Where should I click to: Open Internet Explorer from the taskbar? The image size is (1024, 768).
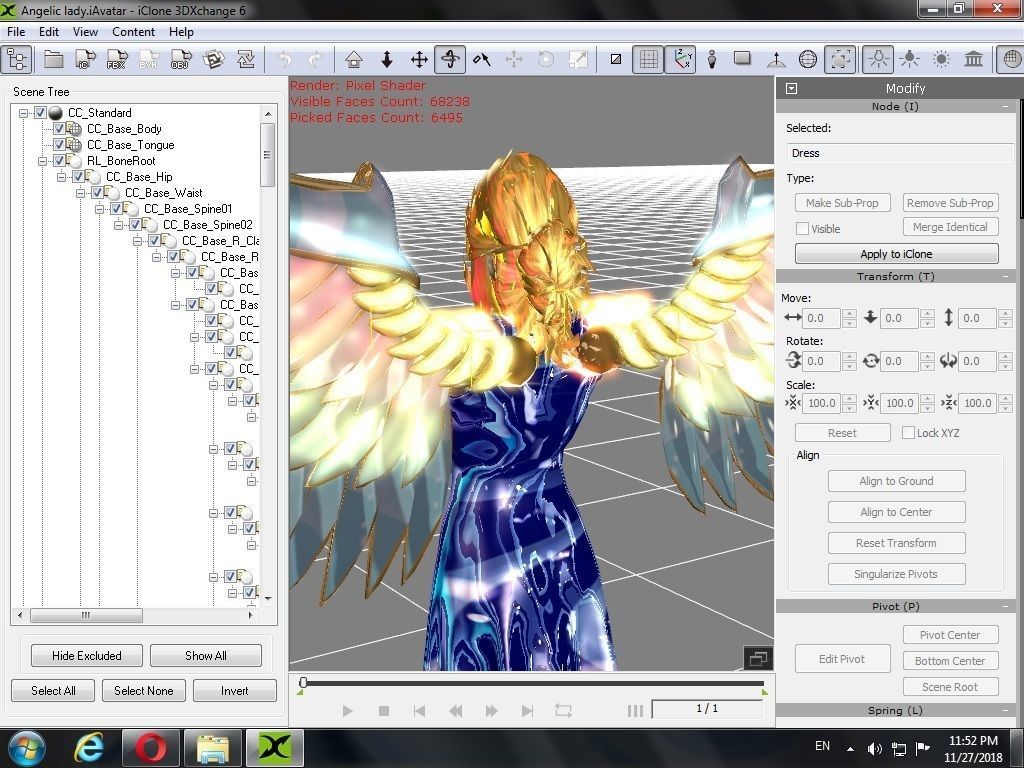point(89,748)
